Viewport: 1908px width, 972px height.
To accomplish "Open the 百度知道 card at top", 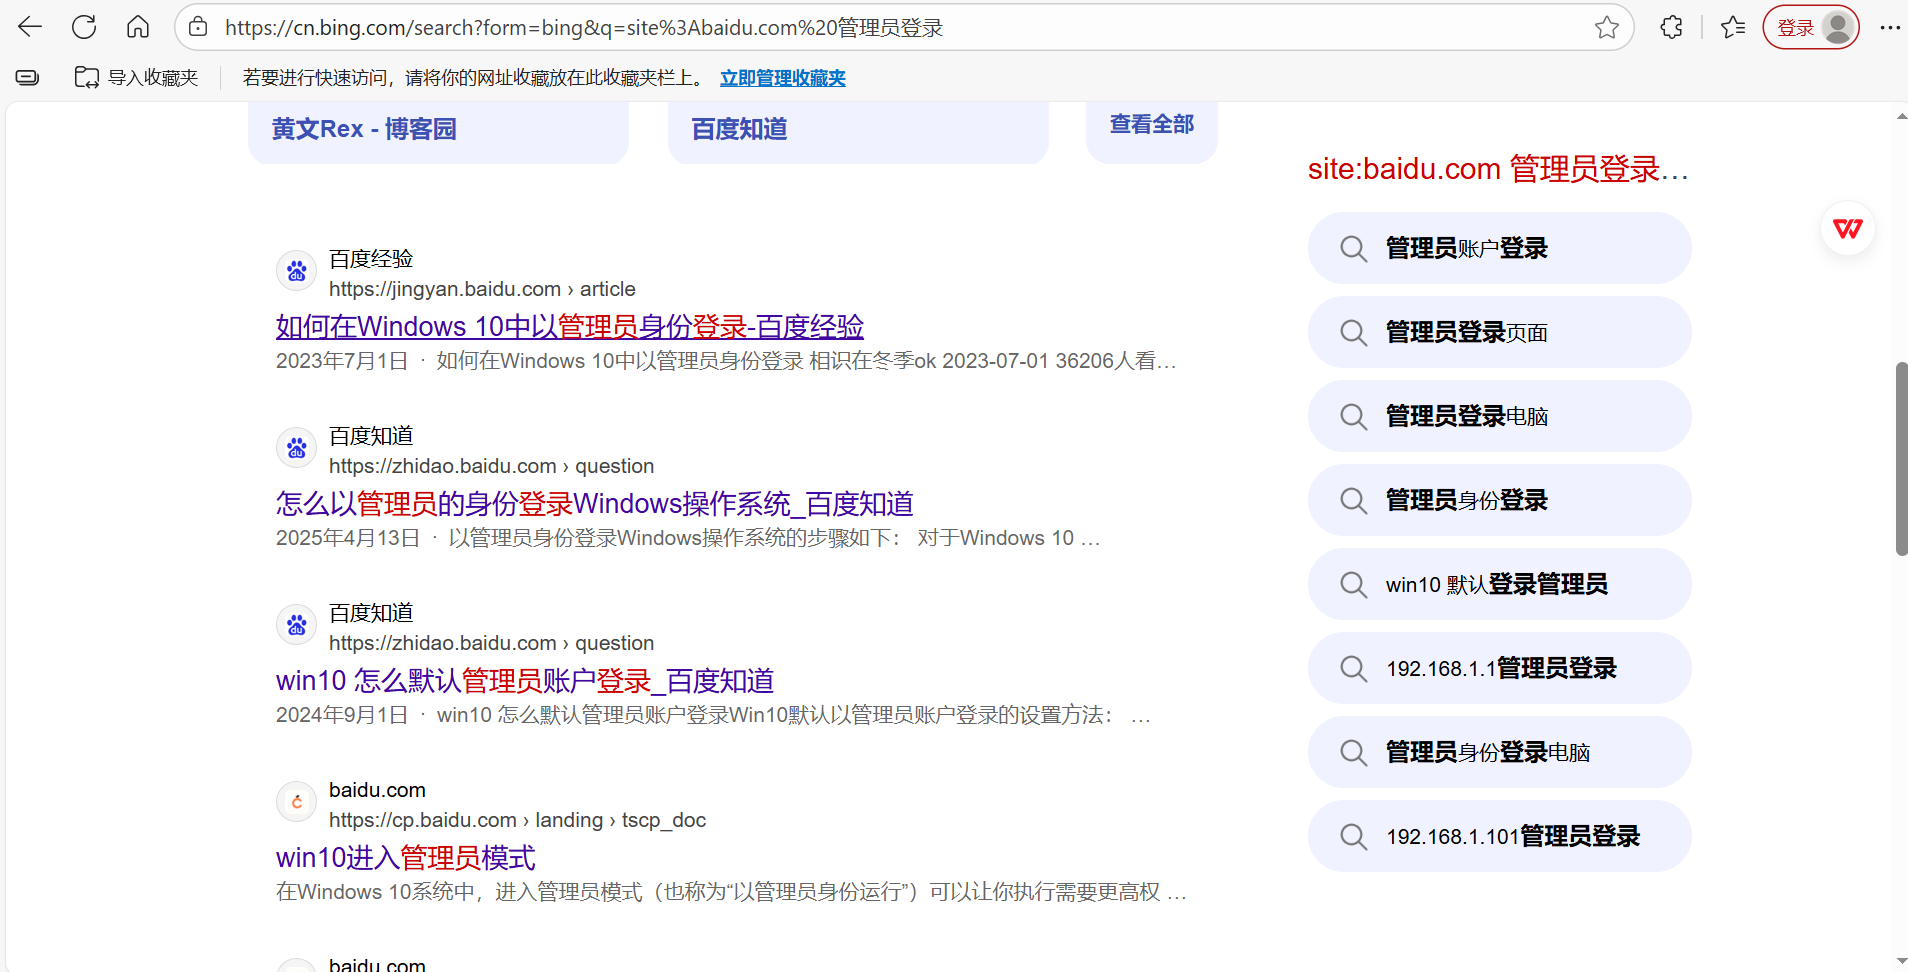I will pos(858,130).
